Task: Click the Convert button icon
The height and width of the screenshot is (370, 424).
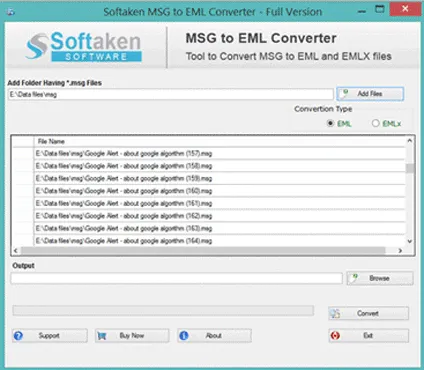Action: (335, 313)
